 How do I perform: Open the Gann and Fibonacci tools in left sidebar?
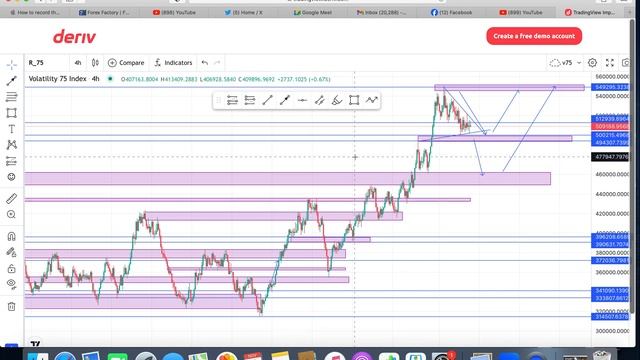click(11, 97)
